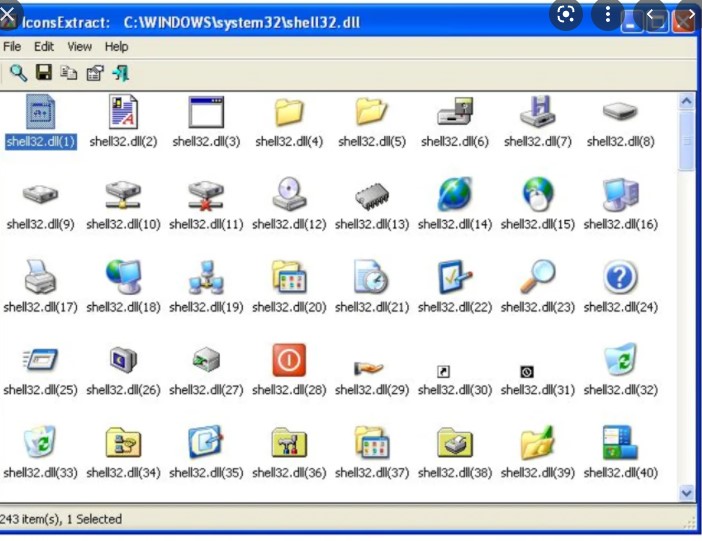Open the File menu
Screen dimensions: 702x541
click(x=12, y=47)
